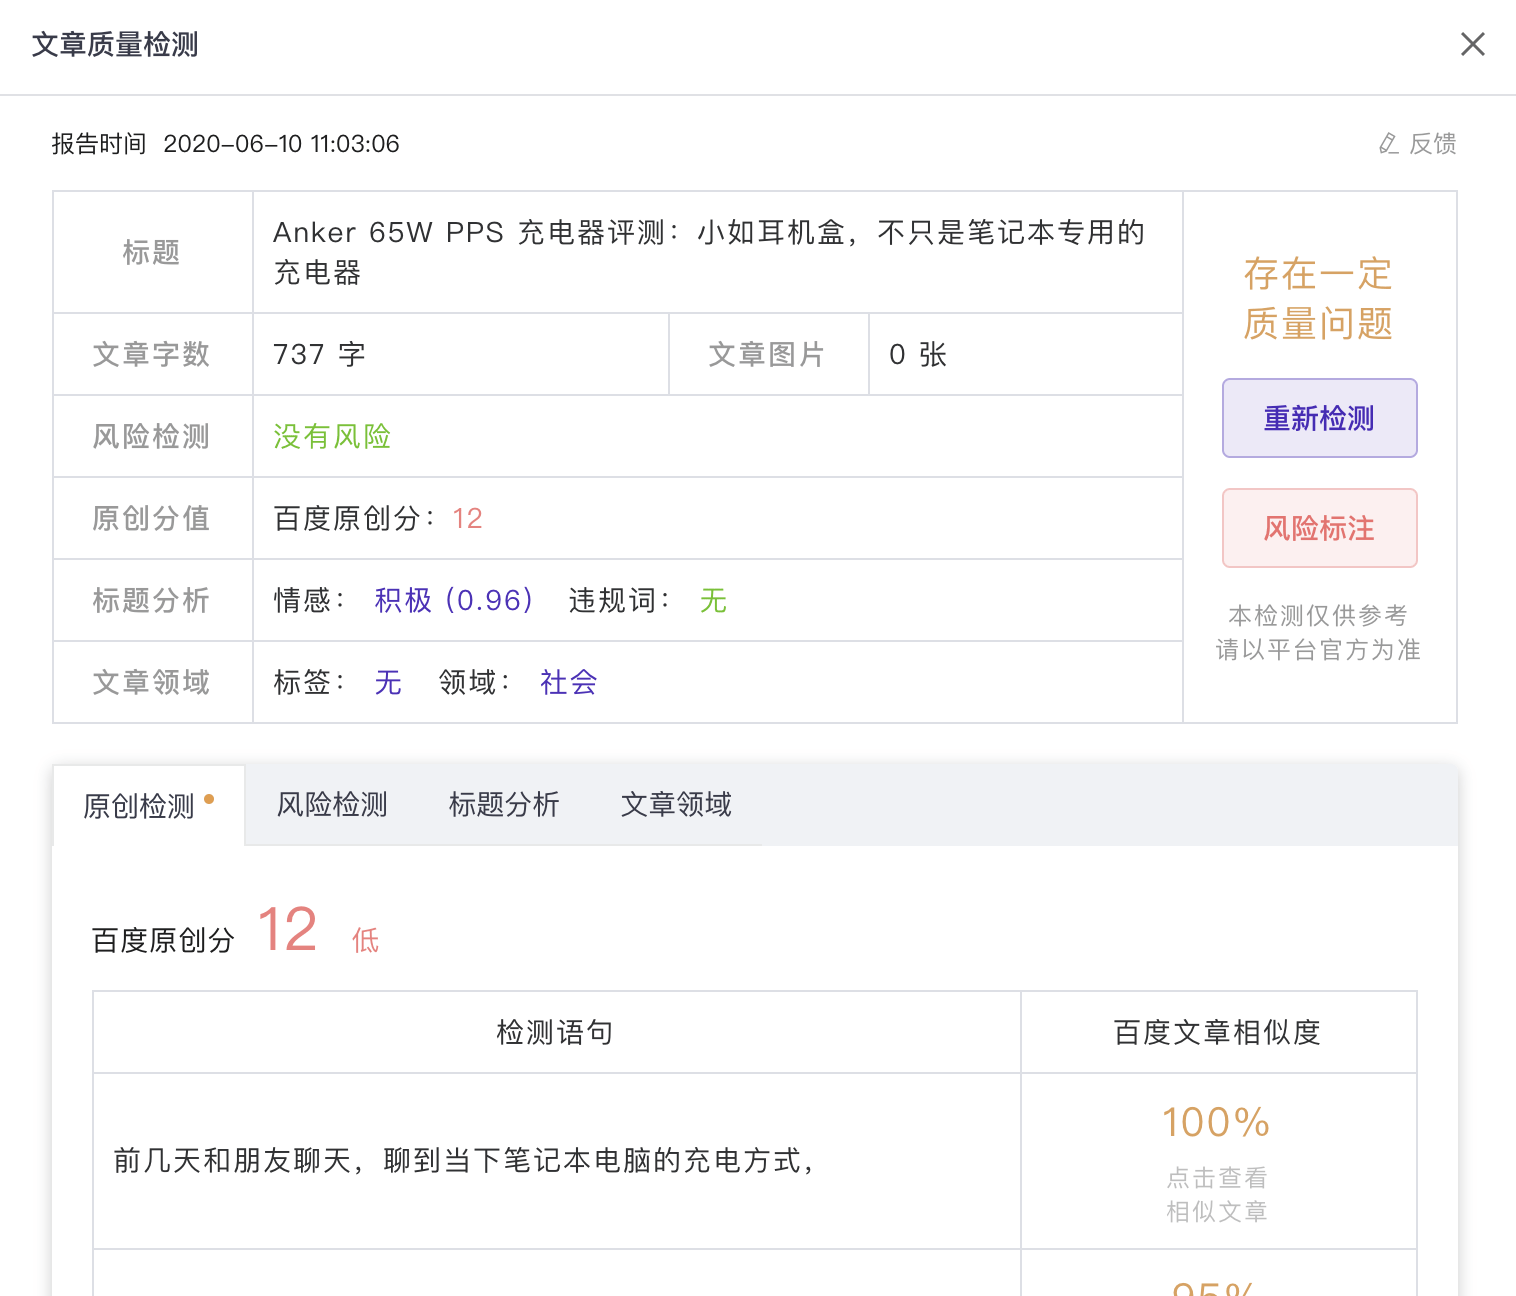Switch to the 风险检测 tab
This screenshot has width=1516, height=1296.
331,805
